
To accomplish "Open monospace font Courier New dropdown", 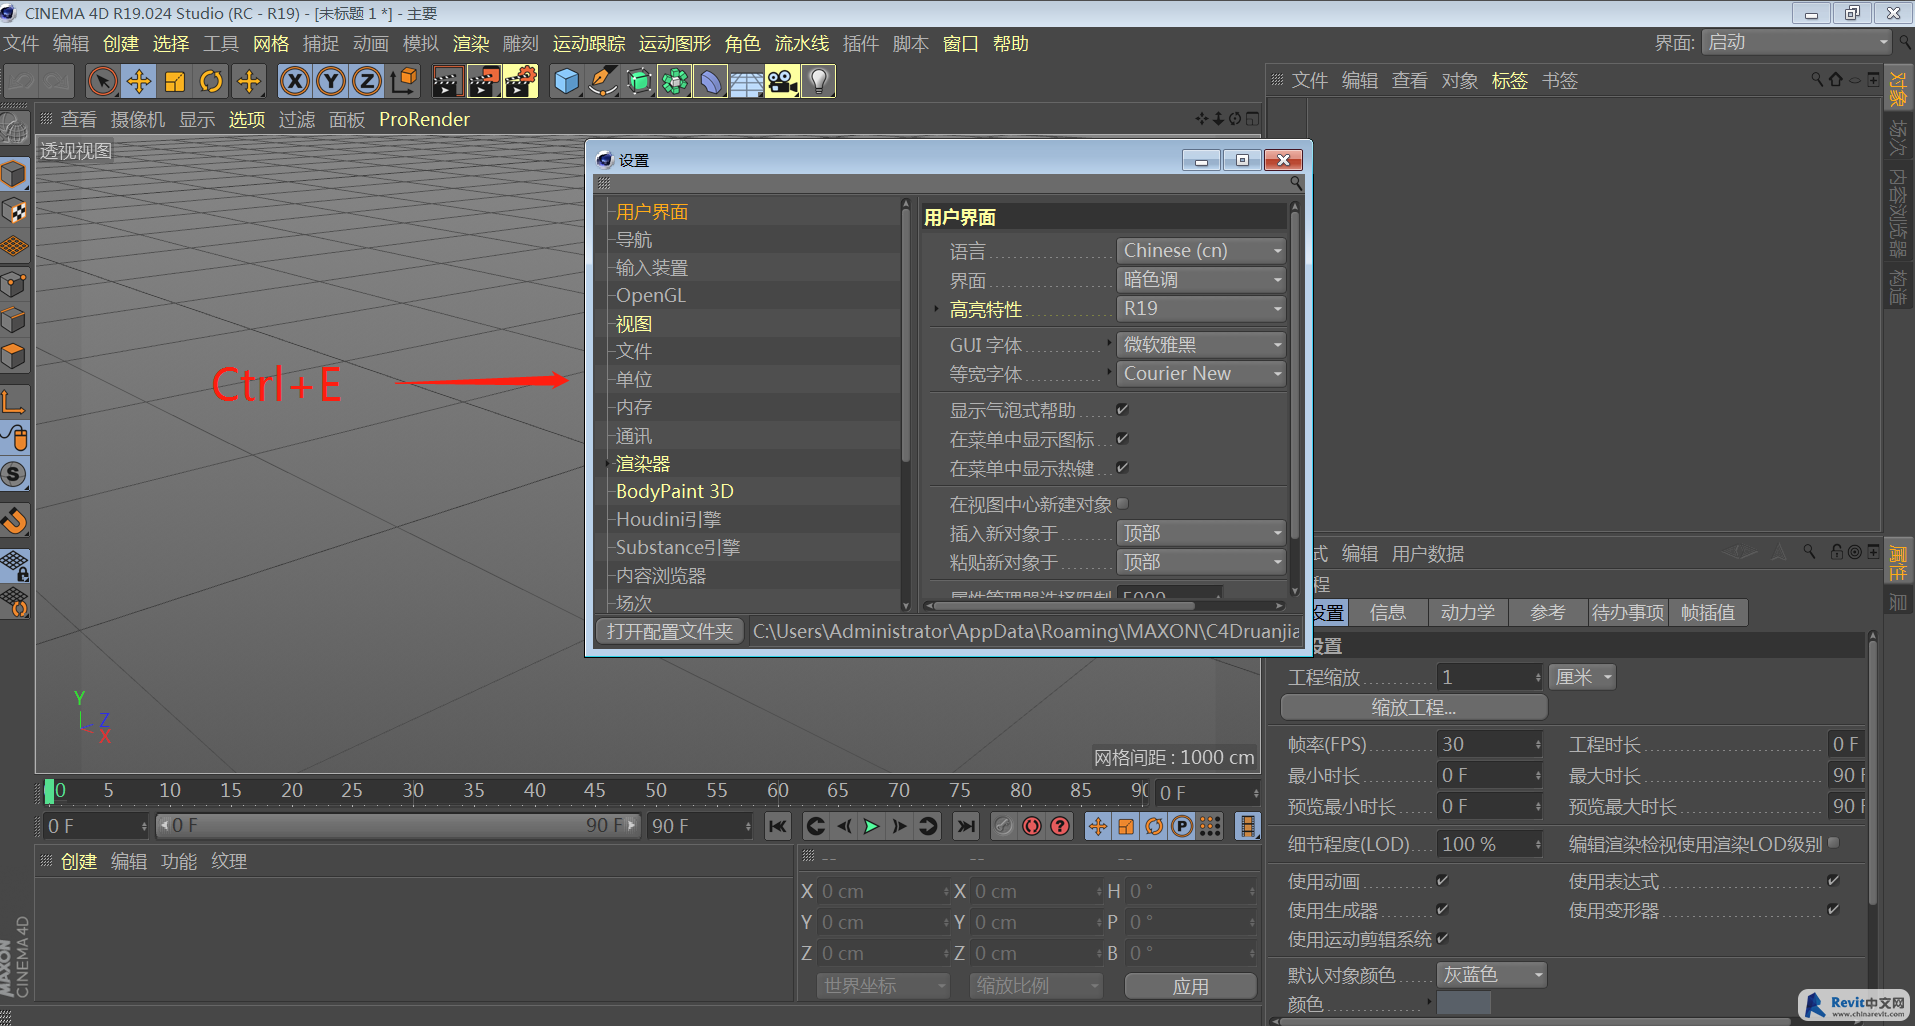I will coord(1201,373).
